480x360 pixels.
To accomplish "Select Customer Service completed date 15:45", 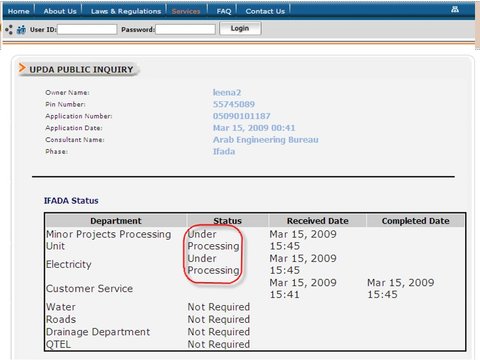I will point(401,288).
